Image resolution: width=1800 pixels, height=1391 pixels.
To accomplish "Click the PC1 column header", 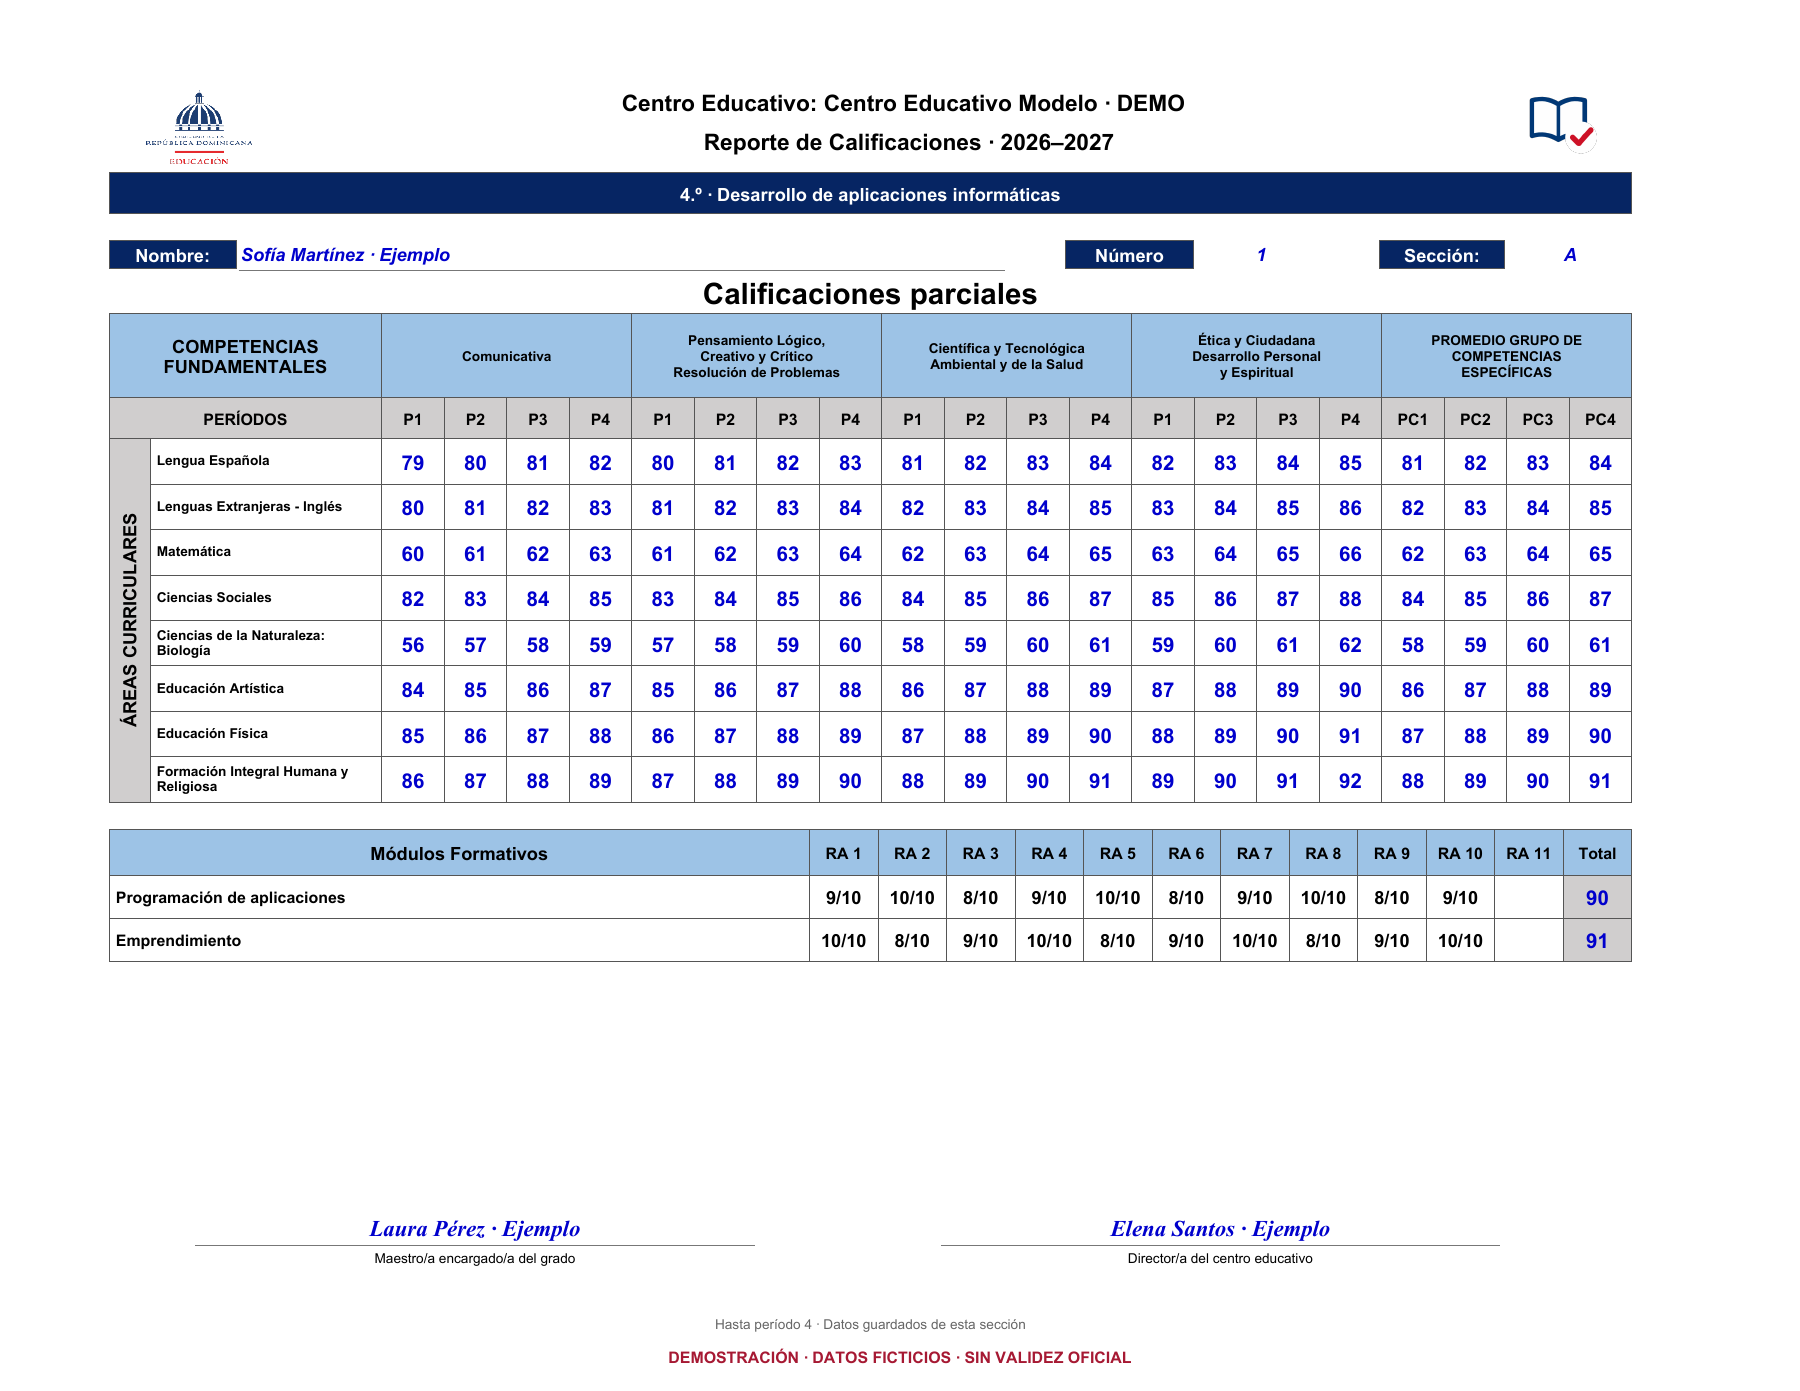I will (x=1412, y=419).
